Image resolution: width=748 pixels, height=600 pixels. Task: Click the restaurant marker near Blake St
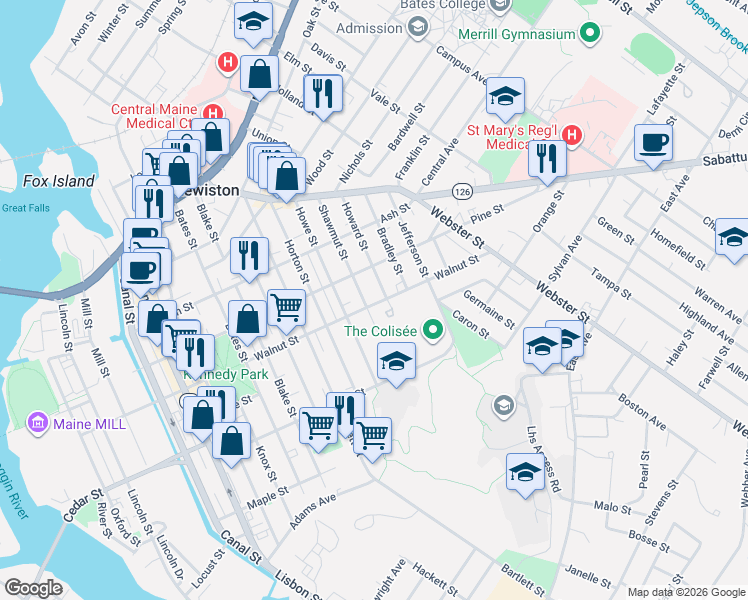[x=249, y=259]
